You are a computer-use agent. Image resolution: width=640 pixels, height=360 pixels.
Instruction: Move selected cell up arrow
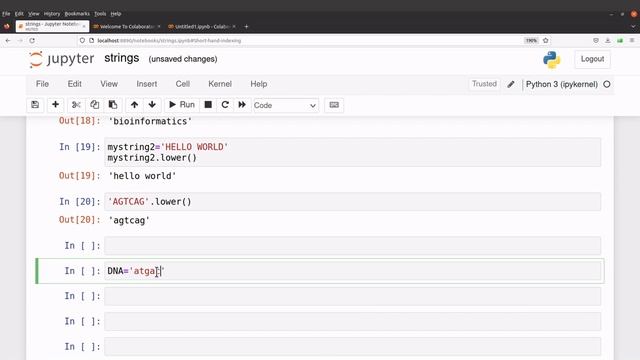(x=134, y=105)
